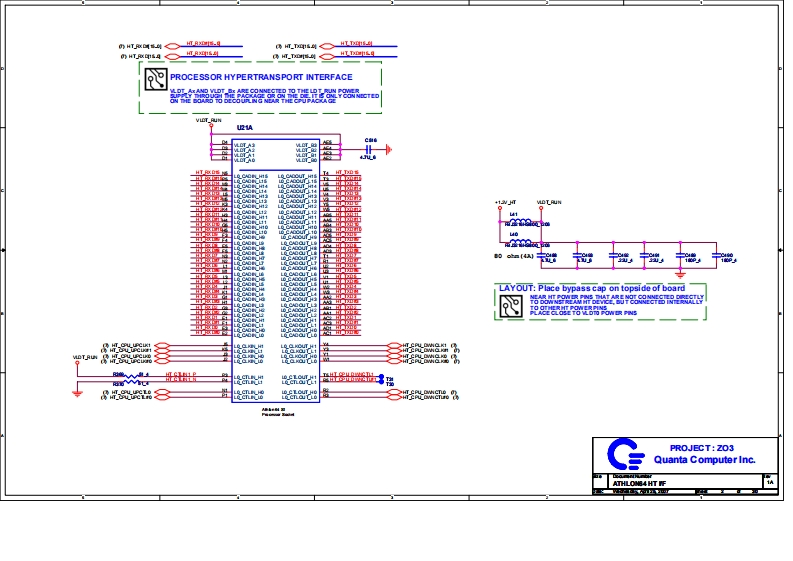Click the PROCESSOR HYPERTRANSPORT INTERFACE heading

pyautogui.click(x=261, y=76)
